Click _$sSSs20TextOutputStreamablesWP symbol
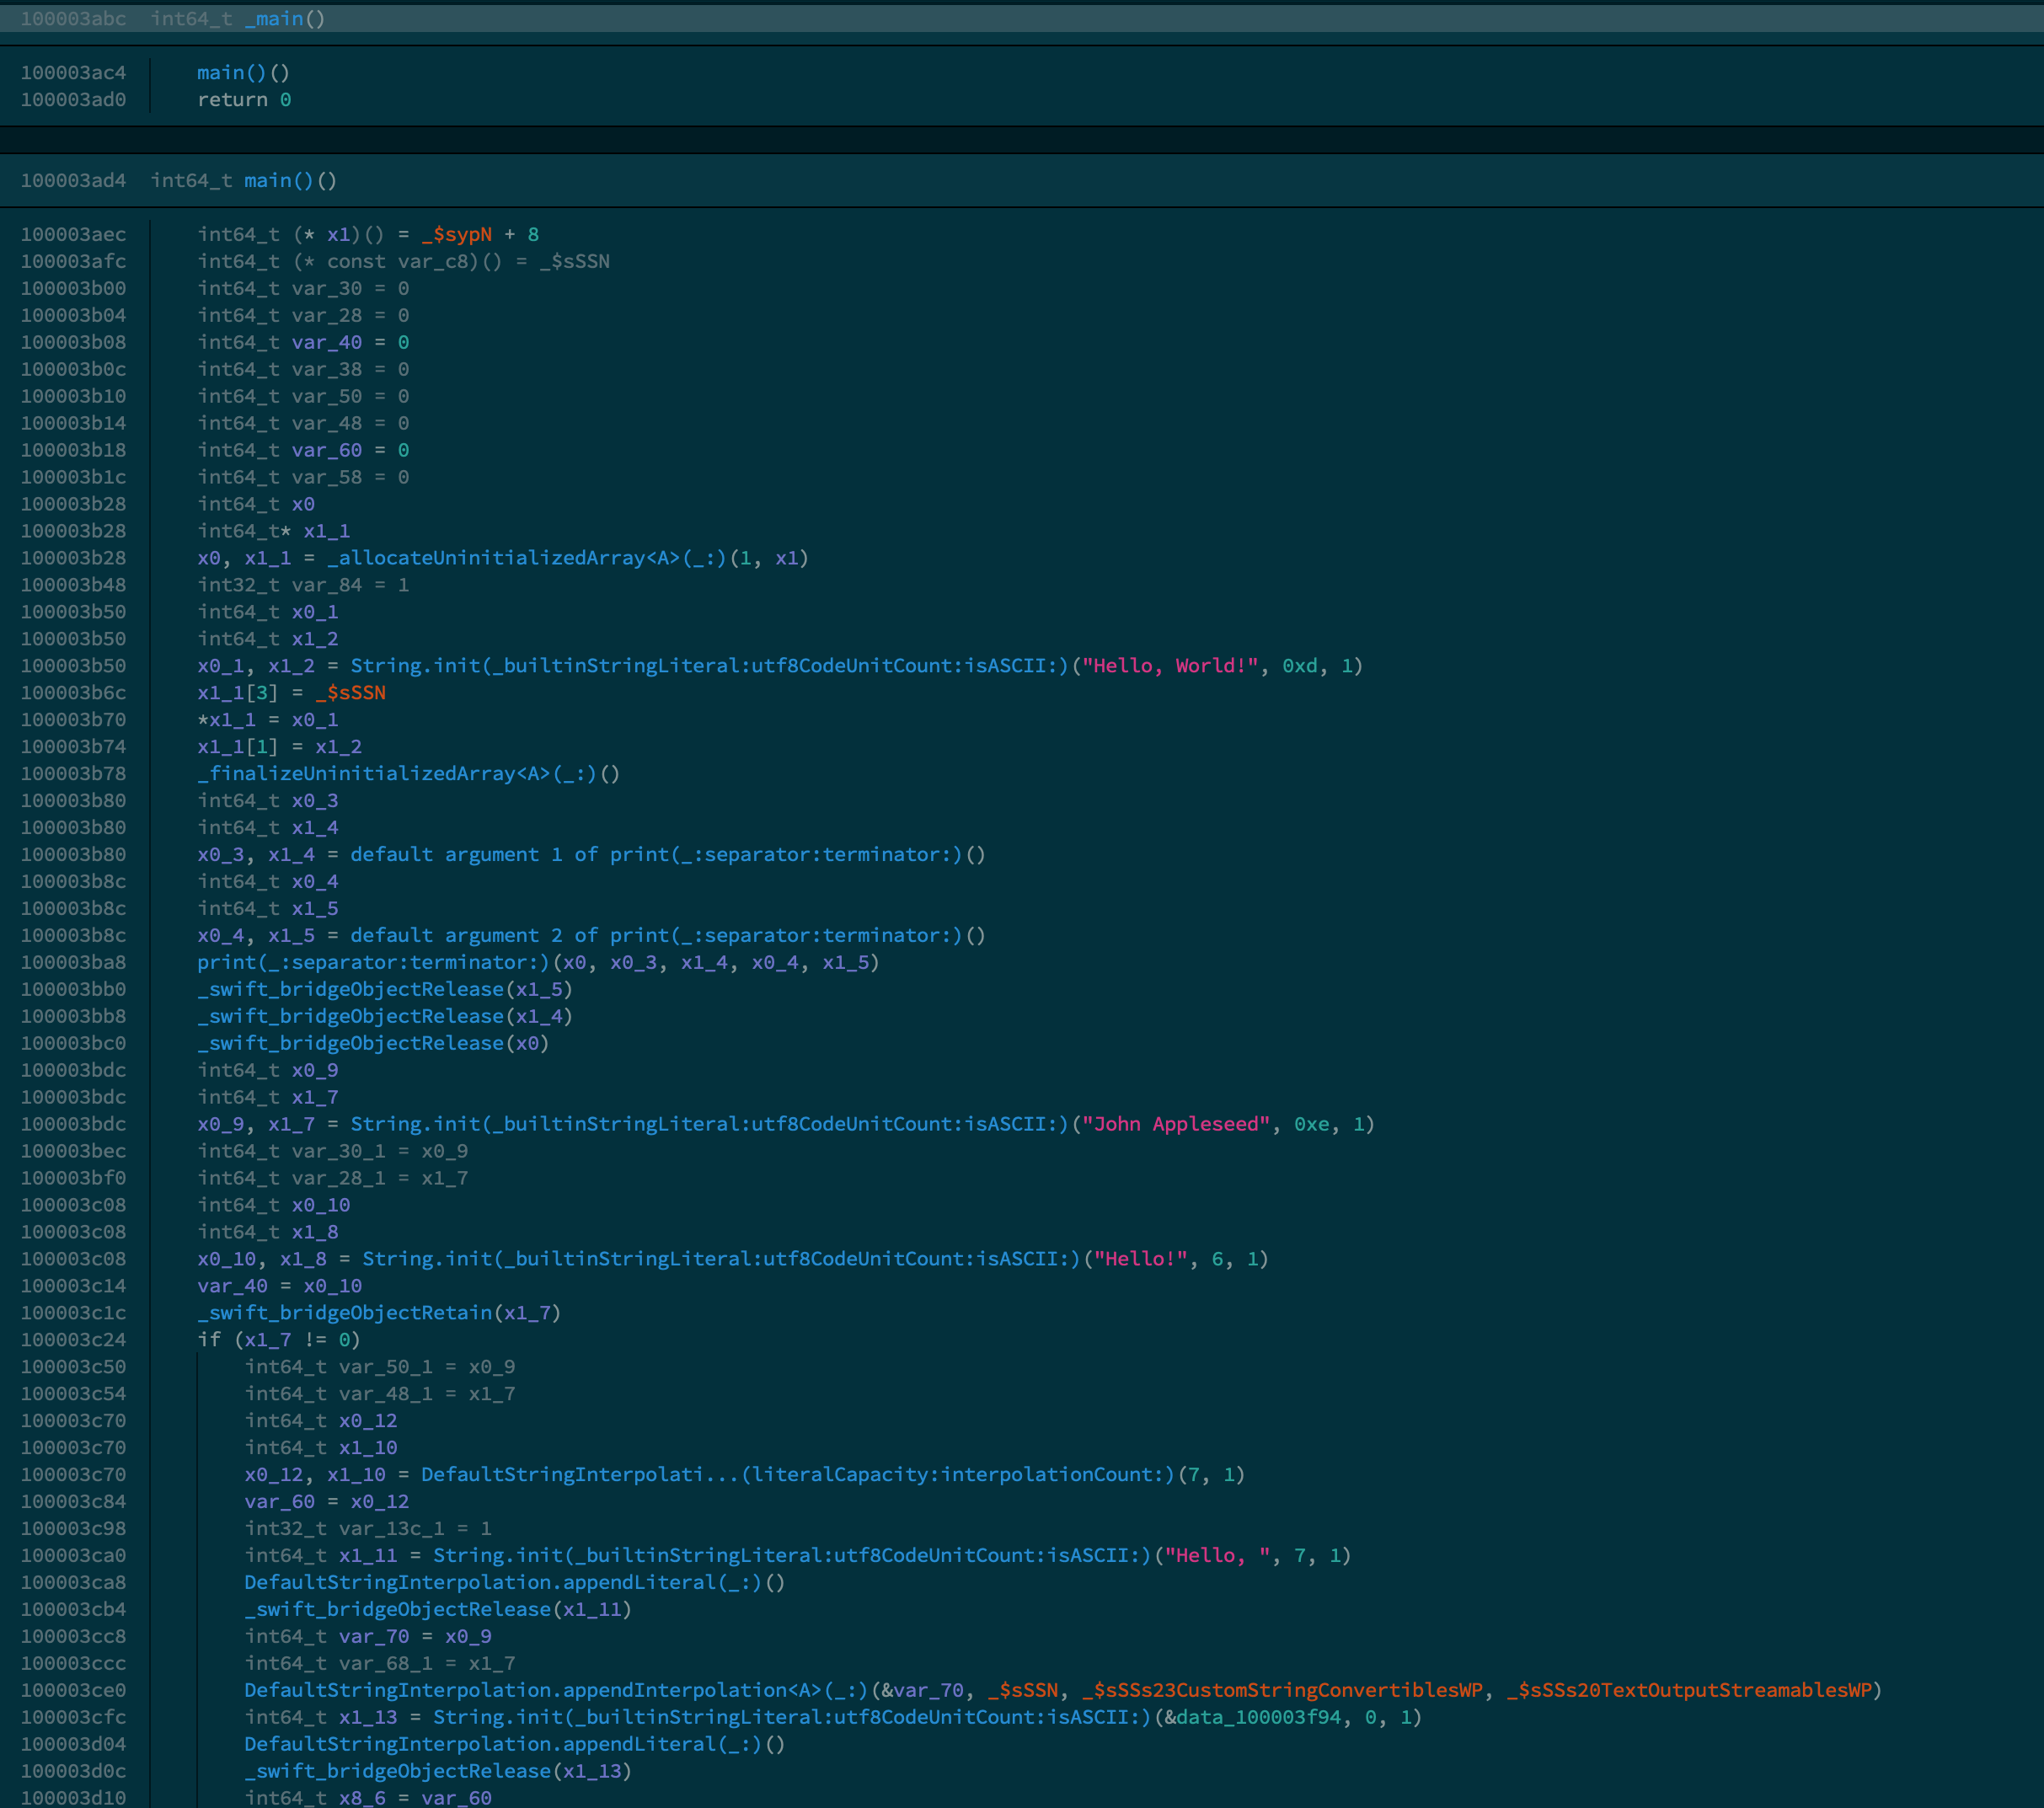This screenshot has width=2044, height=1808. tap(1689, 1692)
